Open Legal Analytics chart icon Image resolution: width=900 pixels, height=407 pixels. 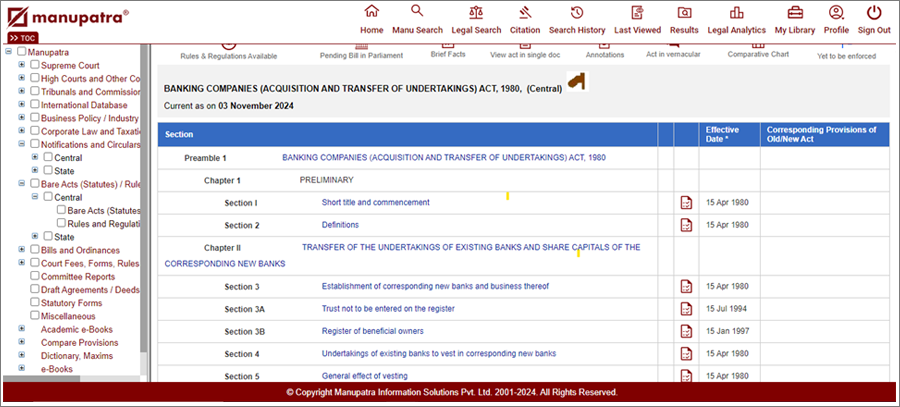coord(736,12)
